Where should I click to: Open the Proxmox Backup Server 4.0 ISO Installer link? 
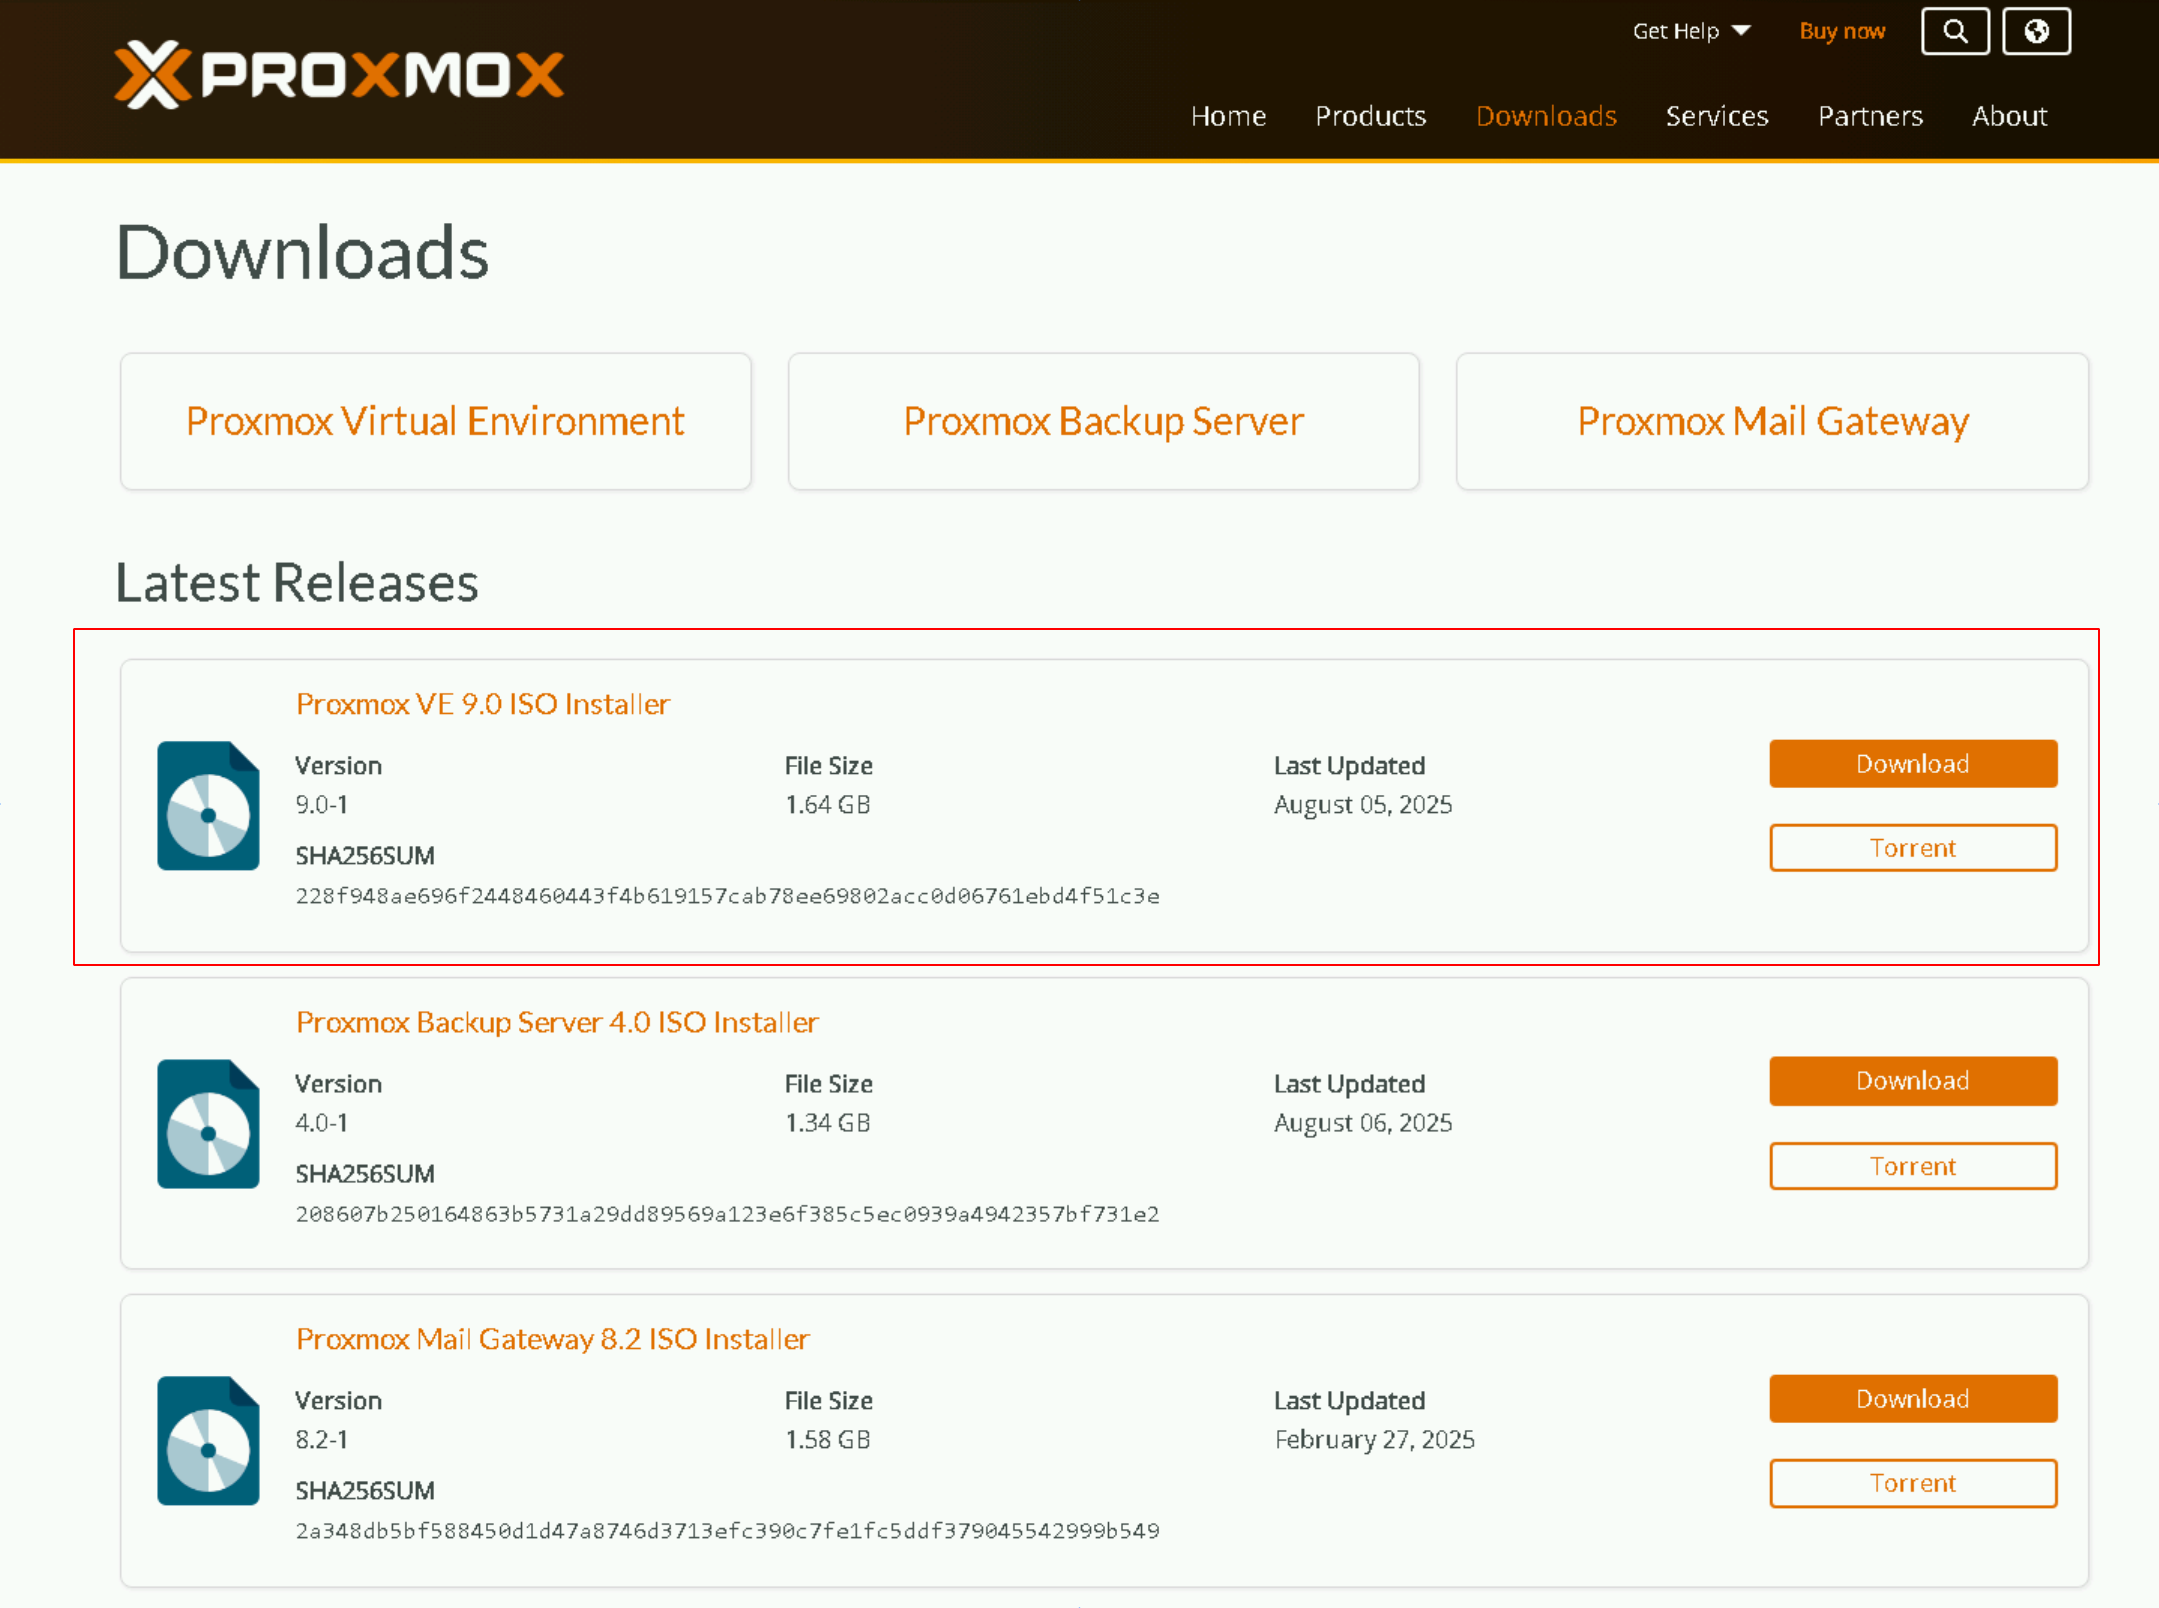557,1022
